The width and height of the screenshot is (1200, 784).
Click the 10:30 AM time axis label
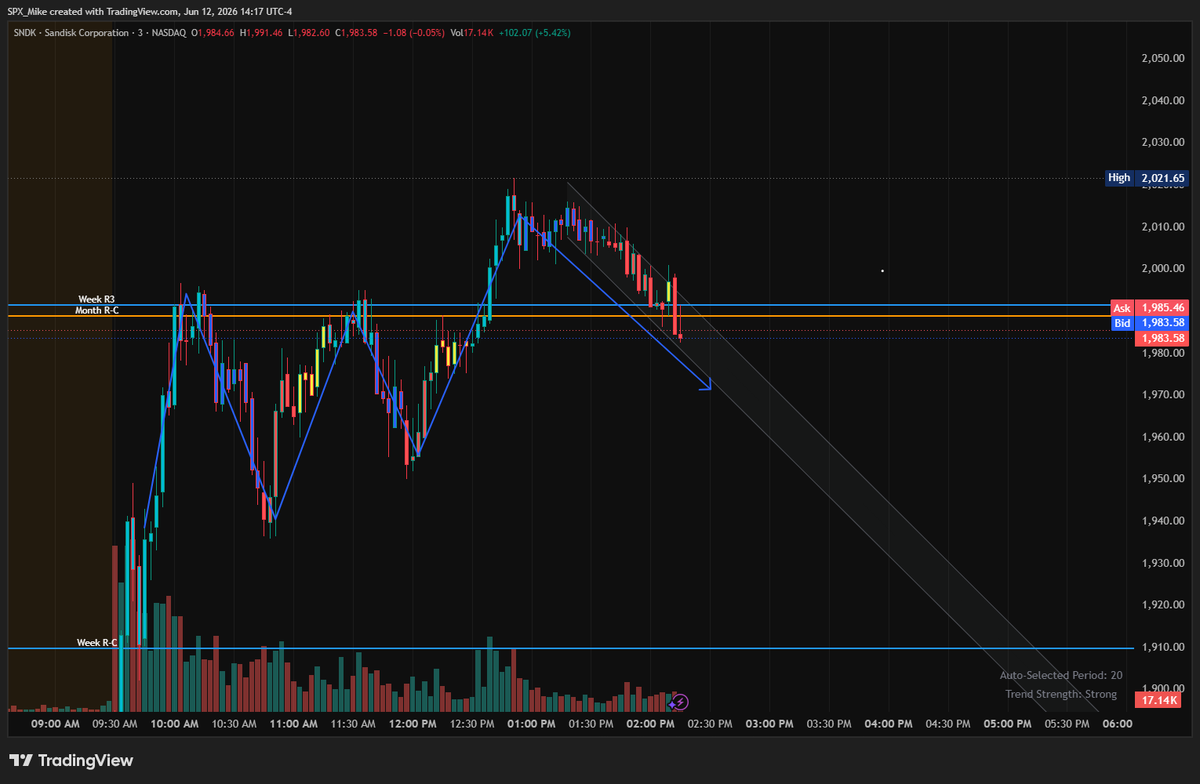click(234, 723)
